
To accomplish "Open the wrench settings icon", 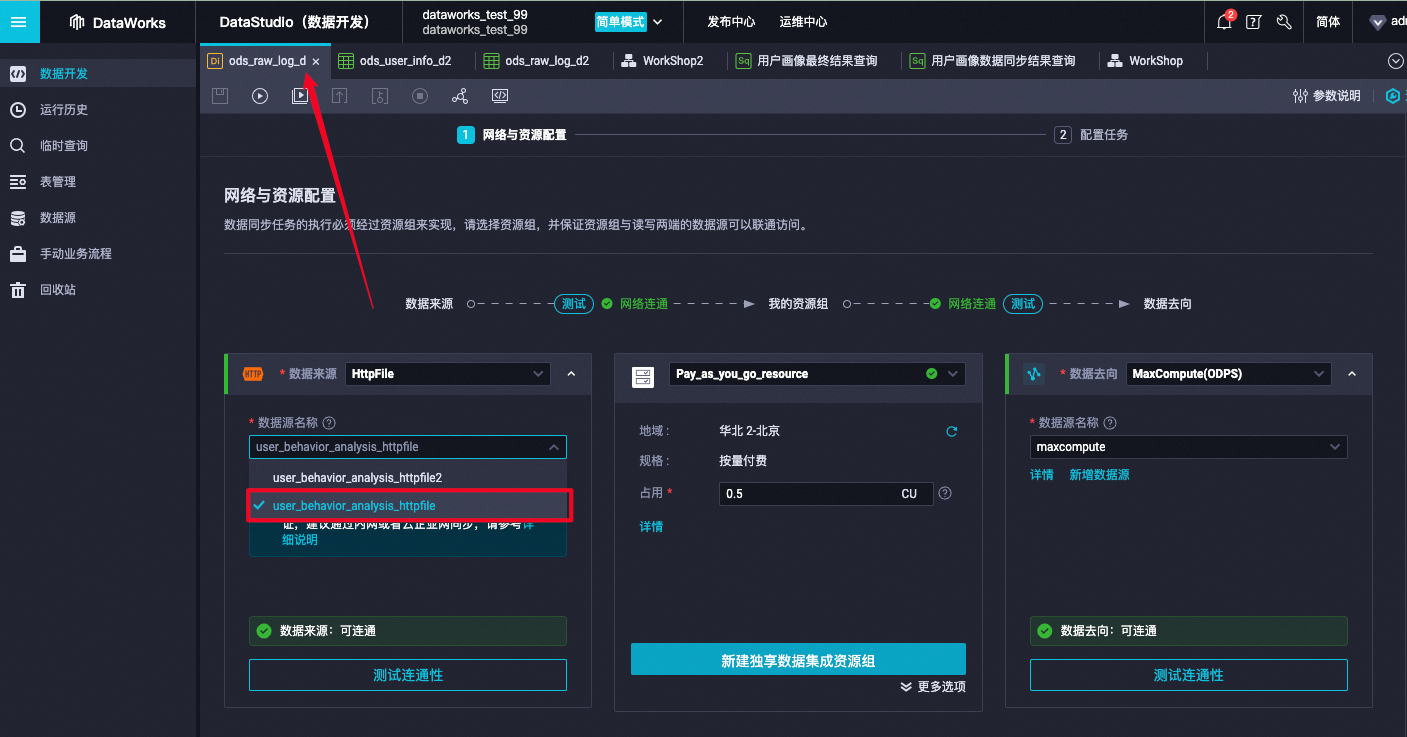I will 1284,22.
